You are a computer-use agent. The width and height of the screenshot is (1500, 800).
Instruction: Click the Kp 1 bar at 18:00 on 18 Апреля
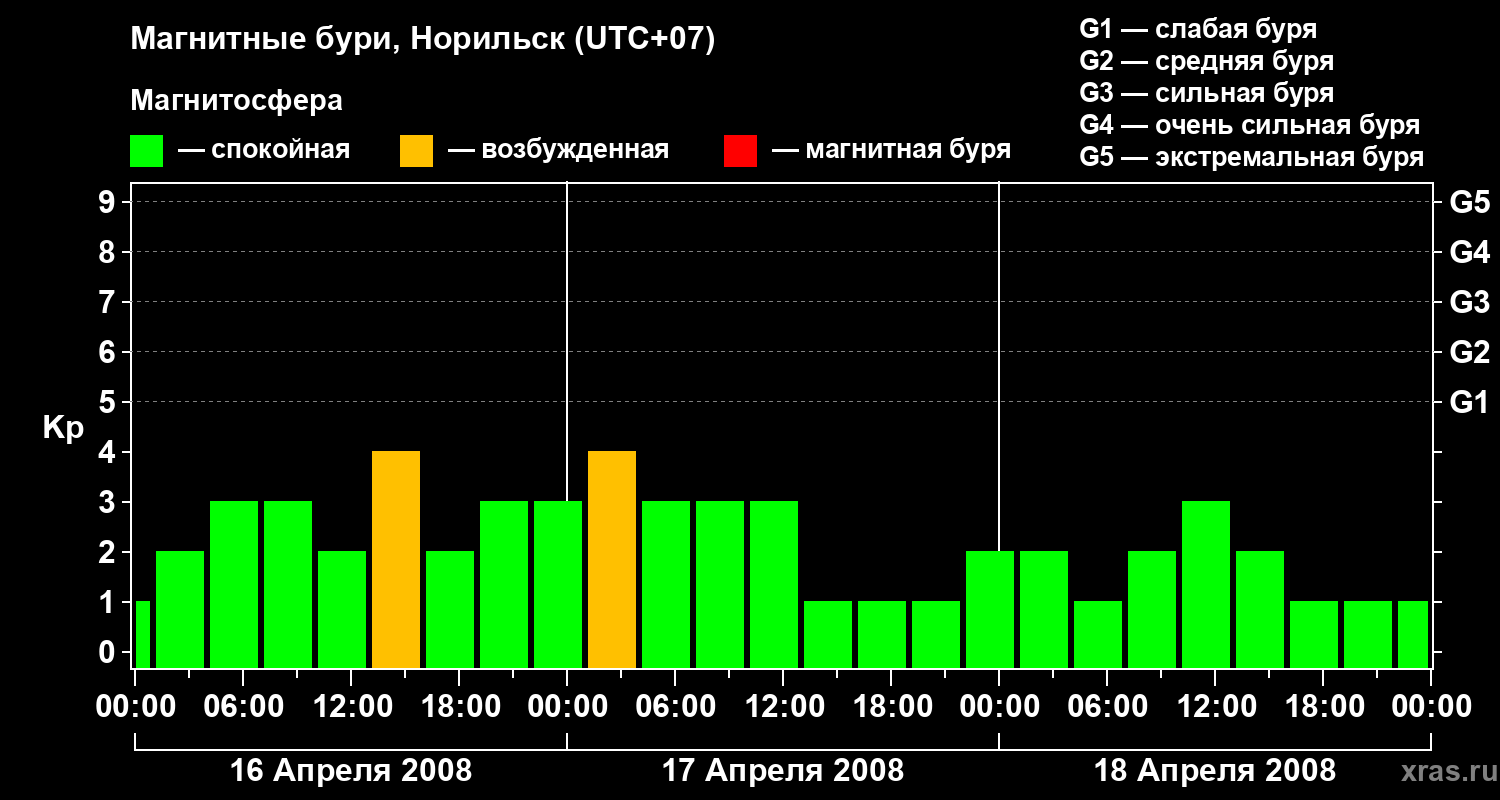[x=1314, y=635]
